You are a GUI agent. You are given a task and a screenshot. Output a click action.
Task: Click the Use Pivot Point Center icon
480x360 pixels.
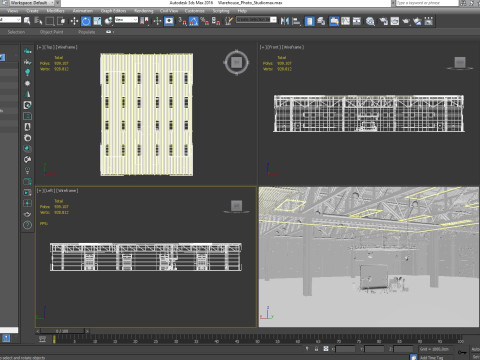coord(144,21)
